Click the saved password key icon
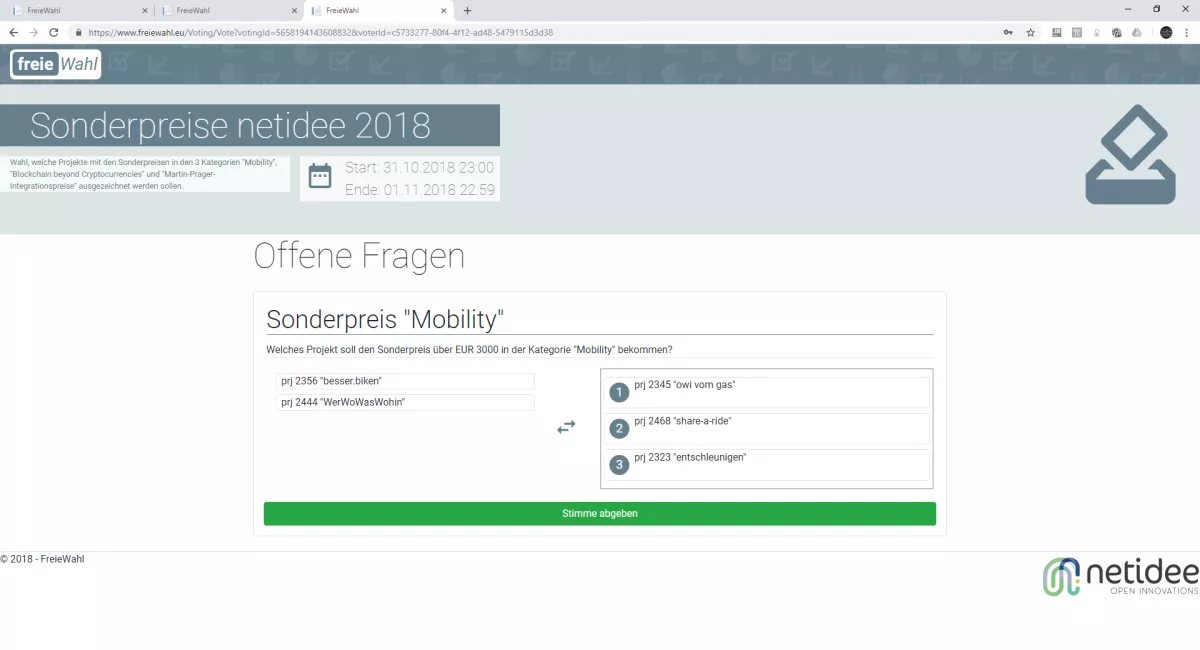Screen dimensions: 1200x650 (1008, 32)
